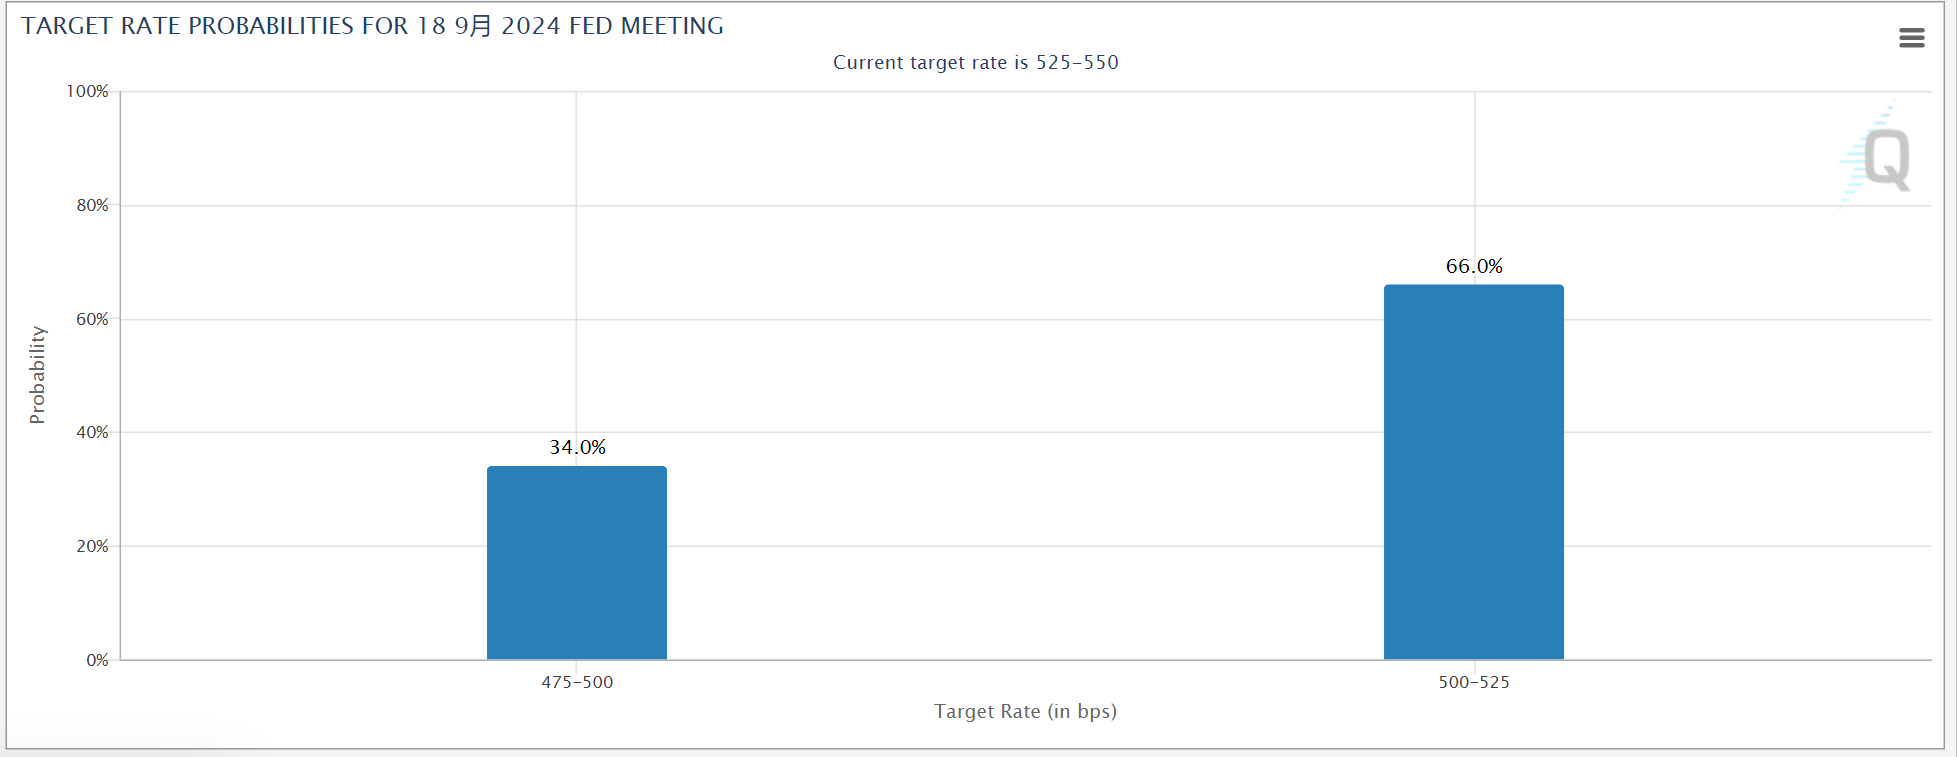
Task: Click the vertical Probability axis title
Action: pos(37,375)
